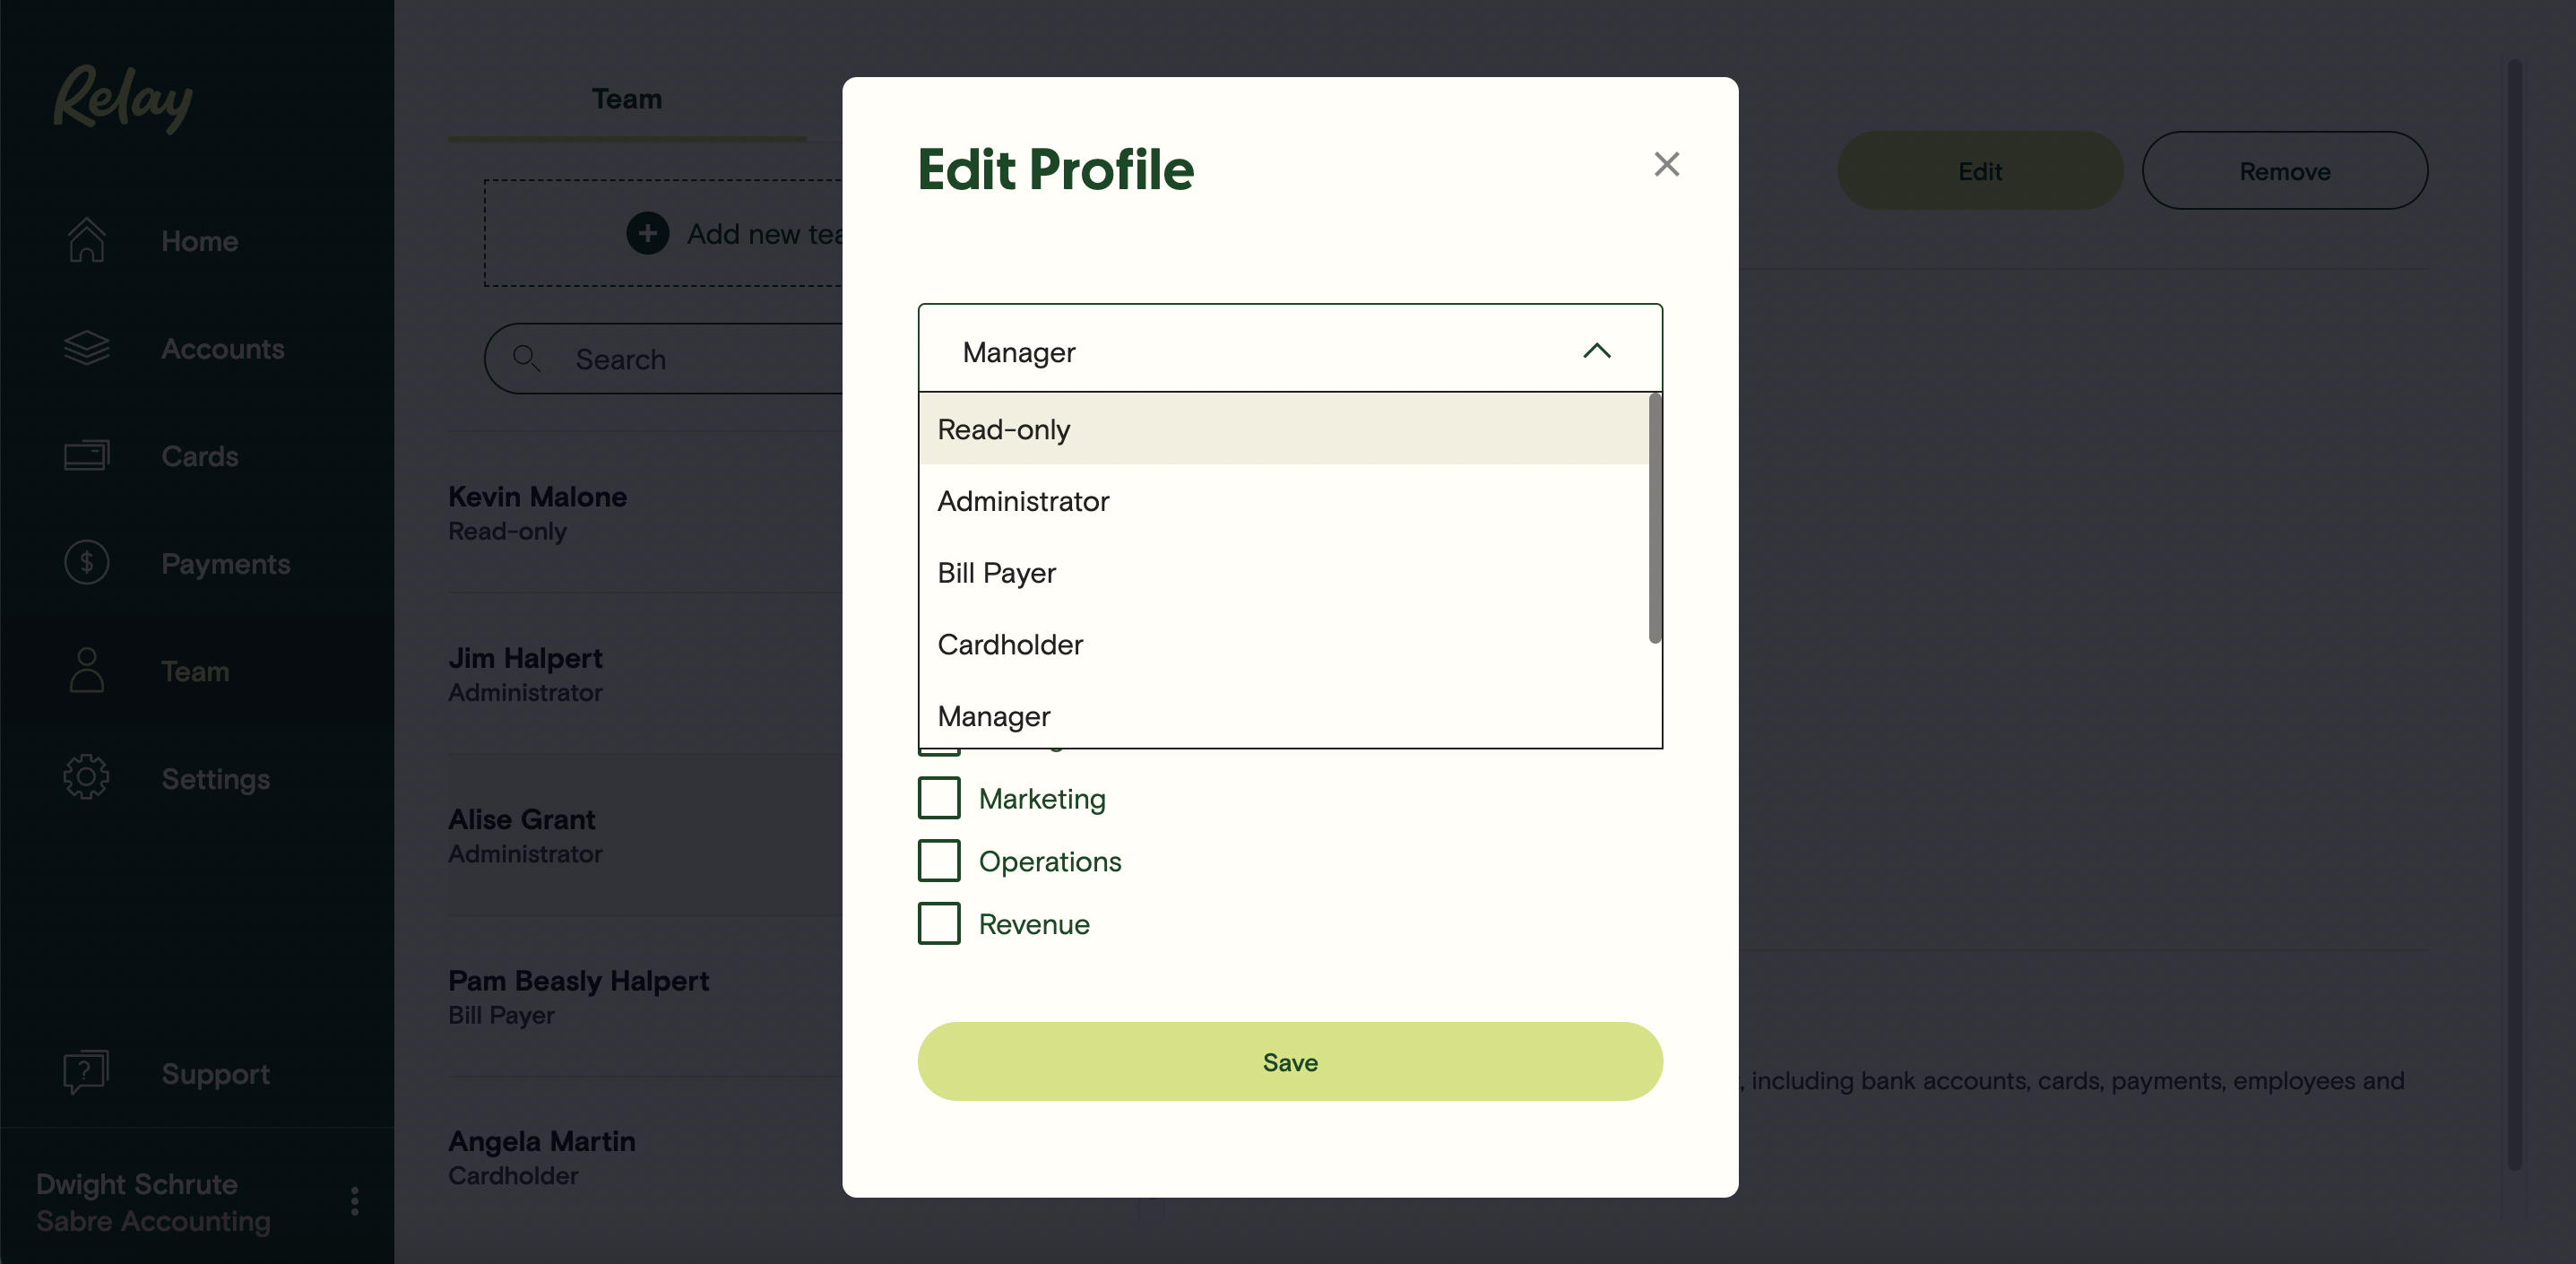Open the Accounts section via its layers icon
The image size is (2576, 1264).
click(x=86, y=348)
